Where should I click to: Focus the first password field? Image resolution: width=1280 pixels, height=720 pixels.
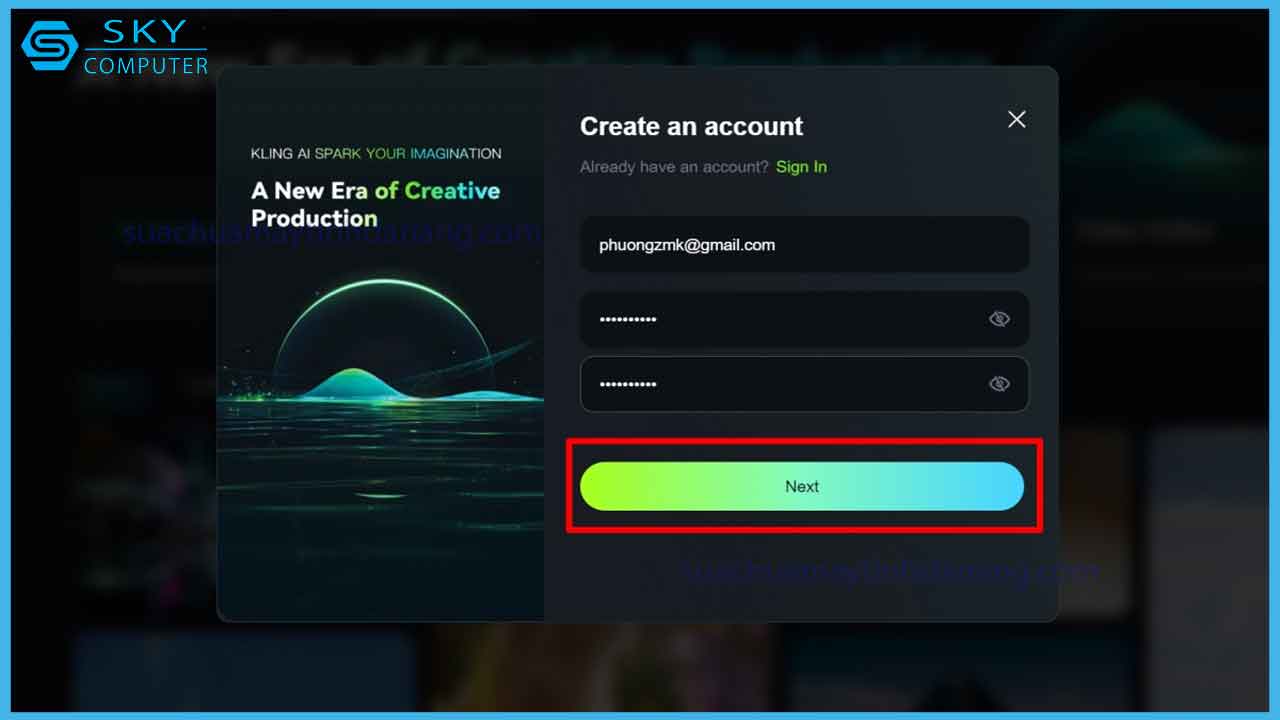[804, 319]
